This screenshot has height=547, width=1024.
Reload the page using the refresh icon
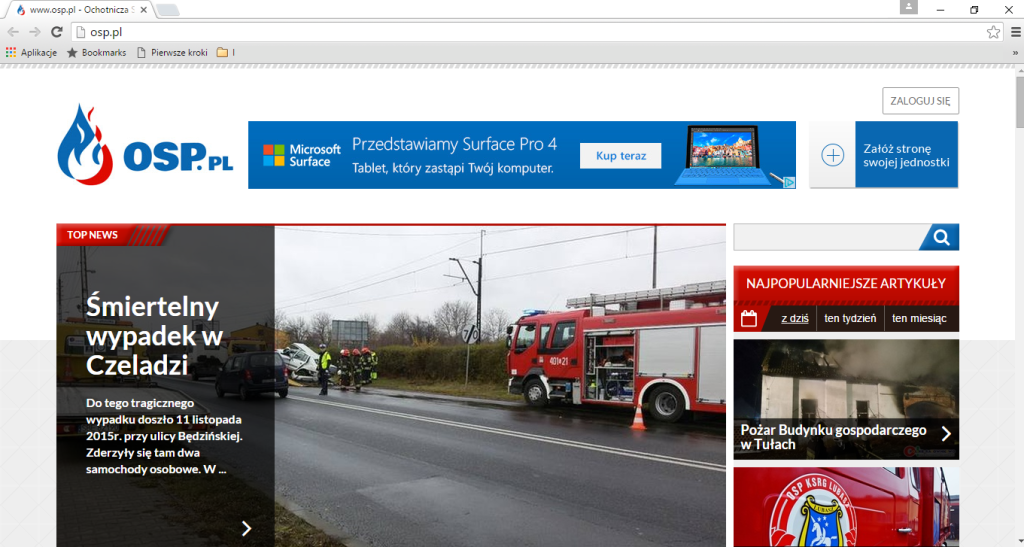coord(57,32)
